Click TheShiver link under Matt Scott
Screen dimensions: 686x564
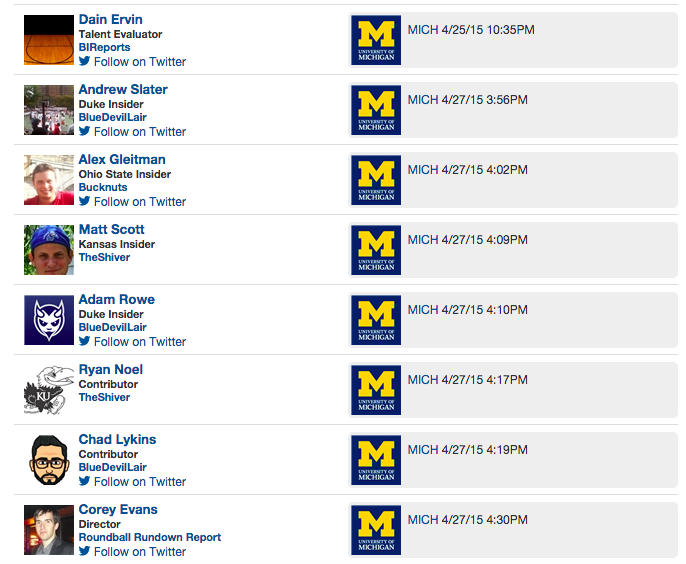coord(104,257)
